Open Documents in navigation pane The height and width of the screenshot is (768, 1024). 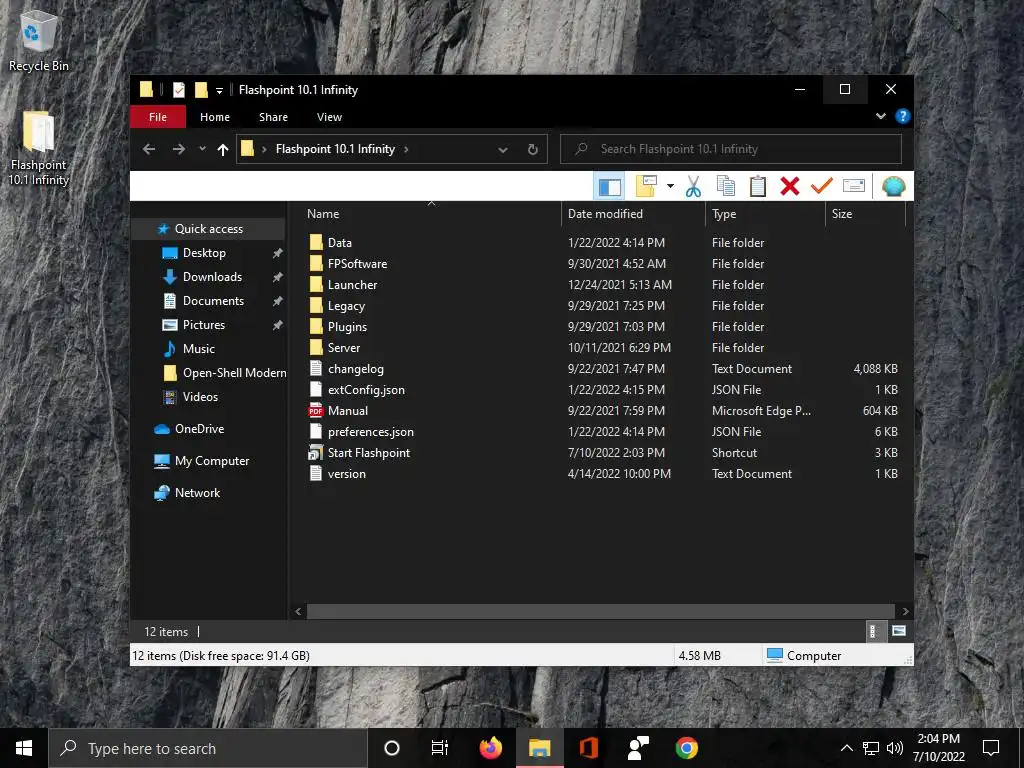click(213, 301)
